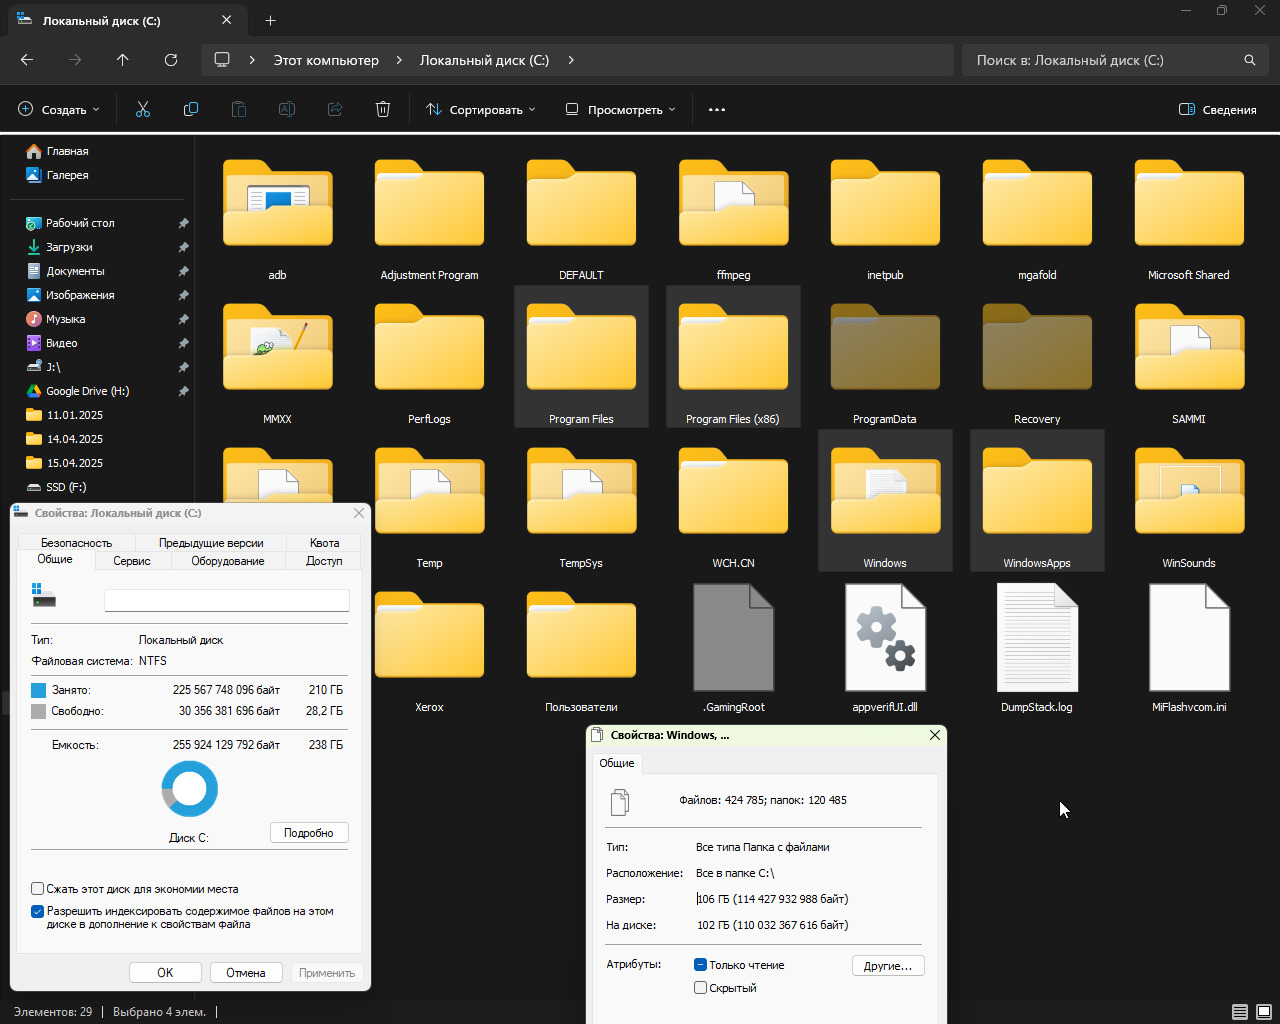
Task: Click the disk label name input field
Action: pyautogui.click(x=227, y=600)
